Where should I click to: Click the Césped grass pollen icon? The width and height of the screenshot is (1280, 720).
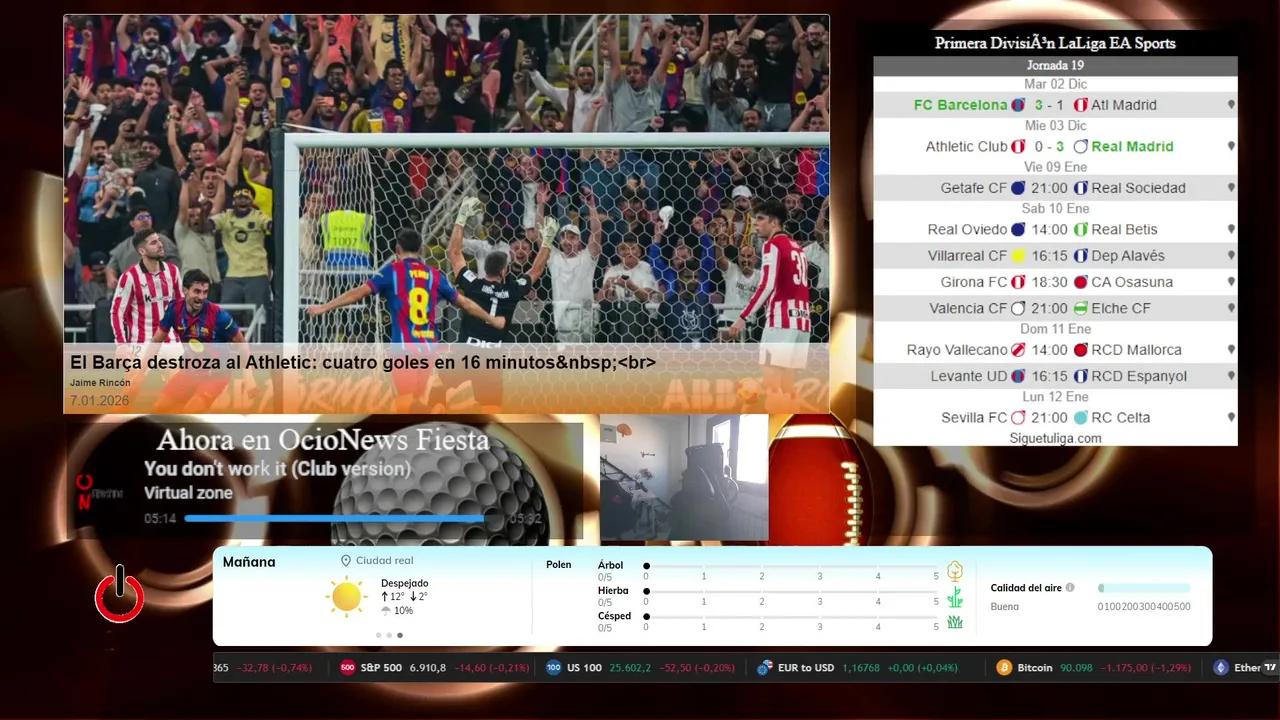[955, 622]
